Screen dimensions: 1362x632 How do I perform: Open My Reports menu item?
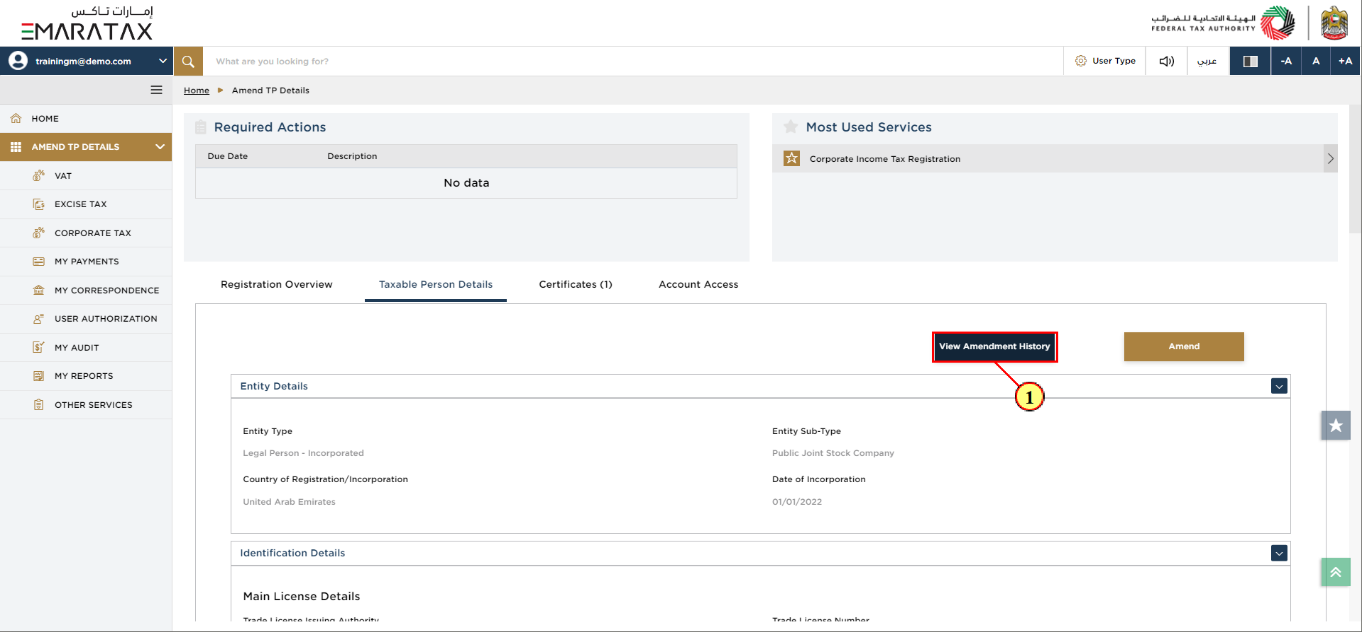tap(86, 376)
